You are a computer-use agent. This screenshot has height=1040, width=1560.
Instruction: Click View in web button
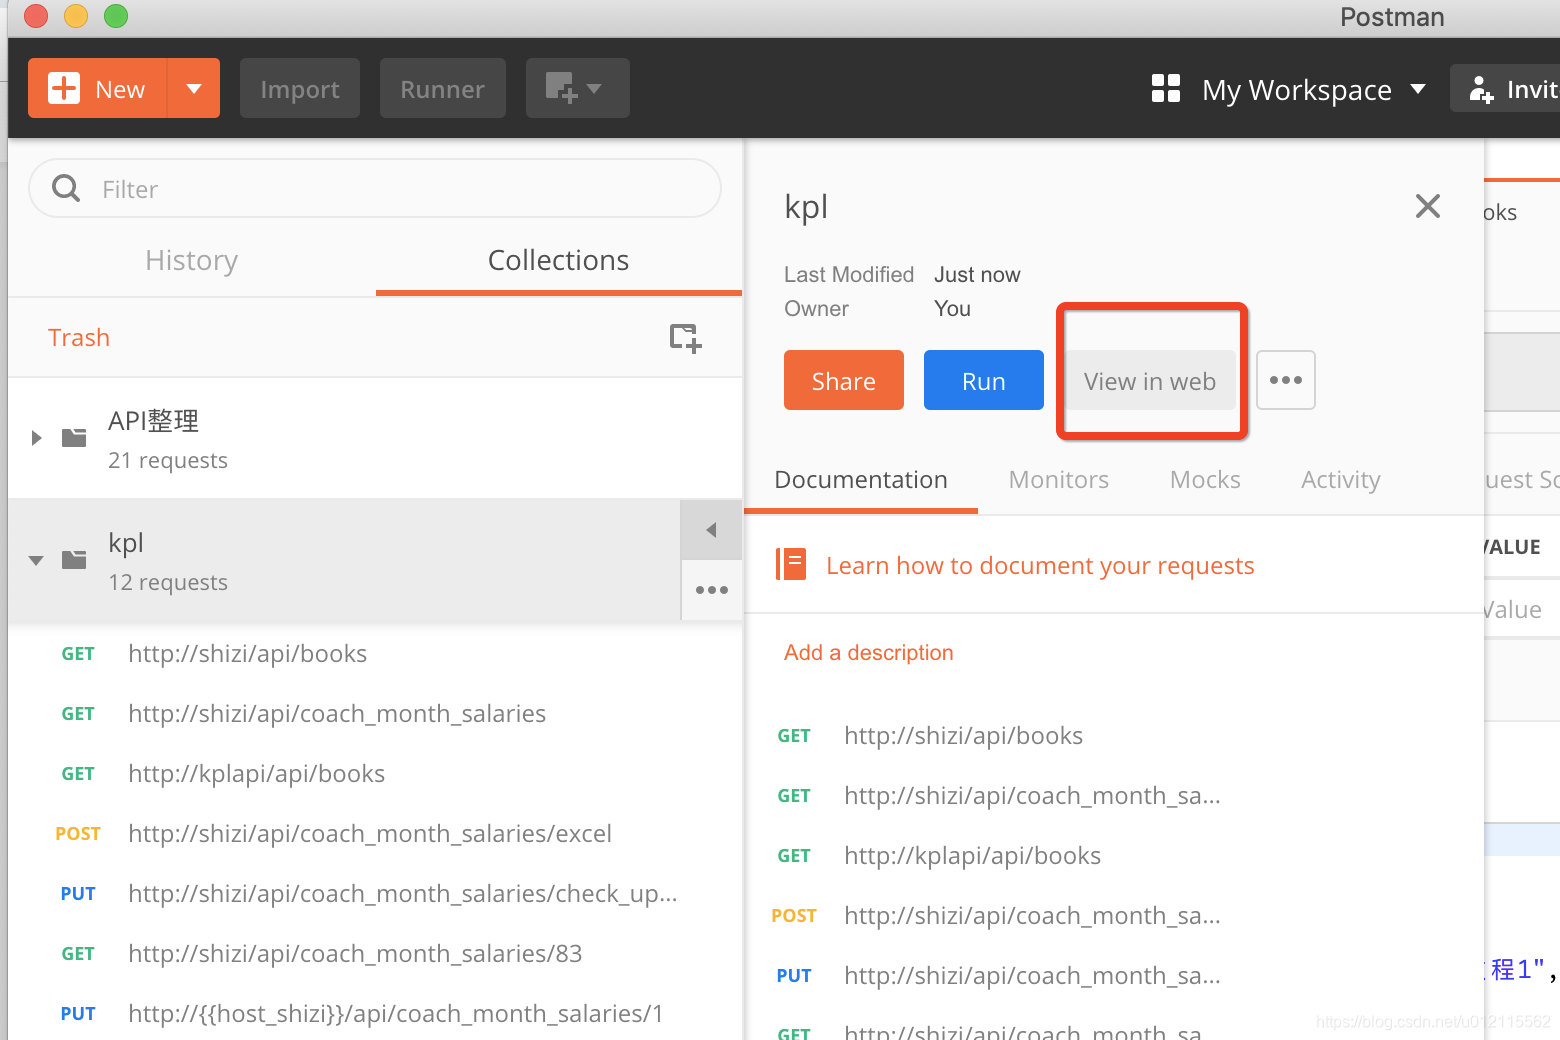coord(1150,380)
